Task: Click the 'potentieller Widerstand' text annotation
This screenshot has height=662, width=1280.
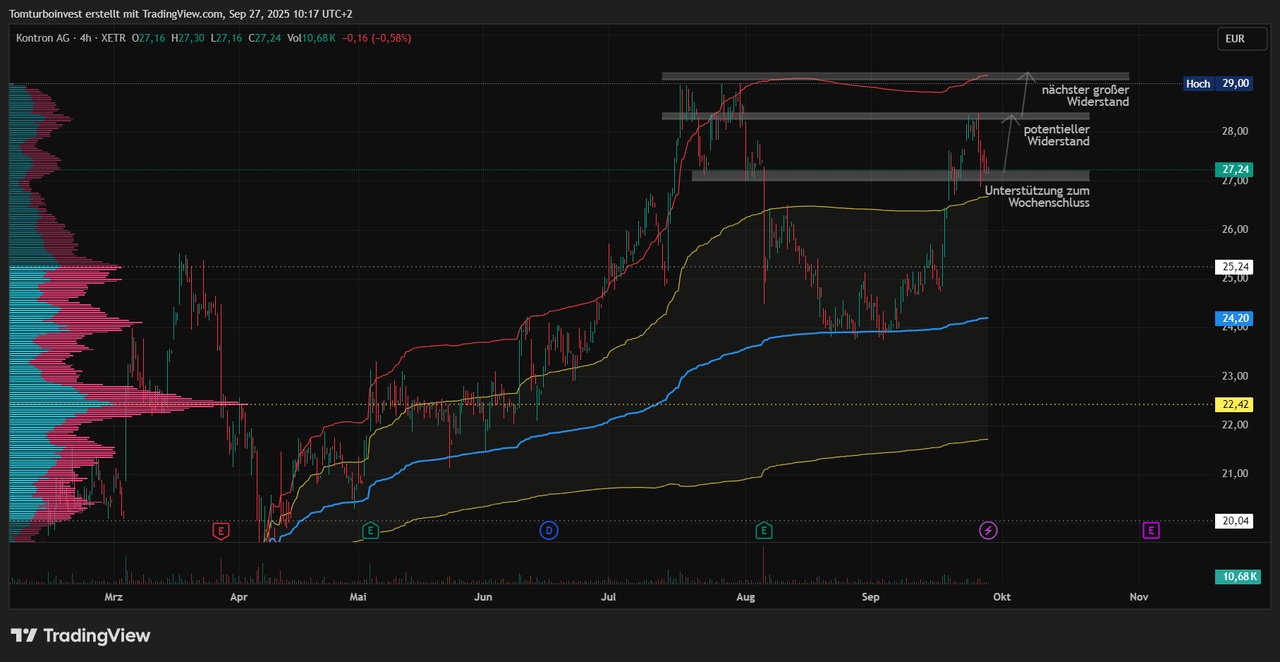Action: 1056,136
